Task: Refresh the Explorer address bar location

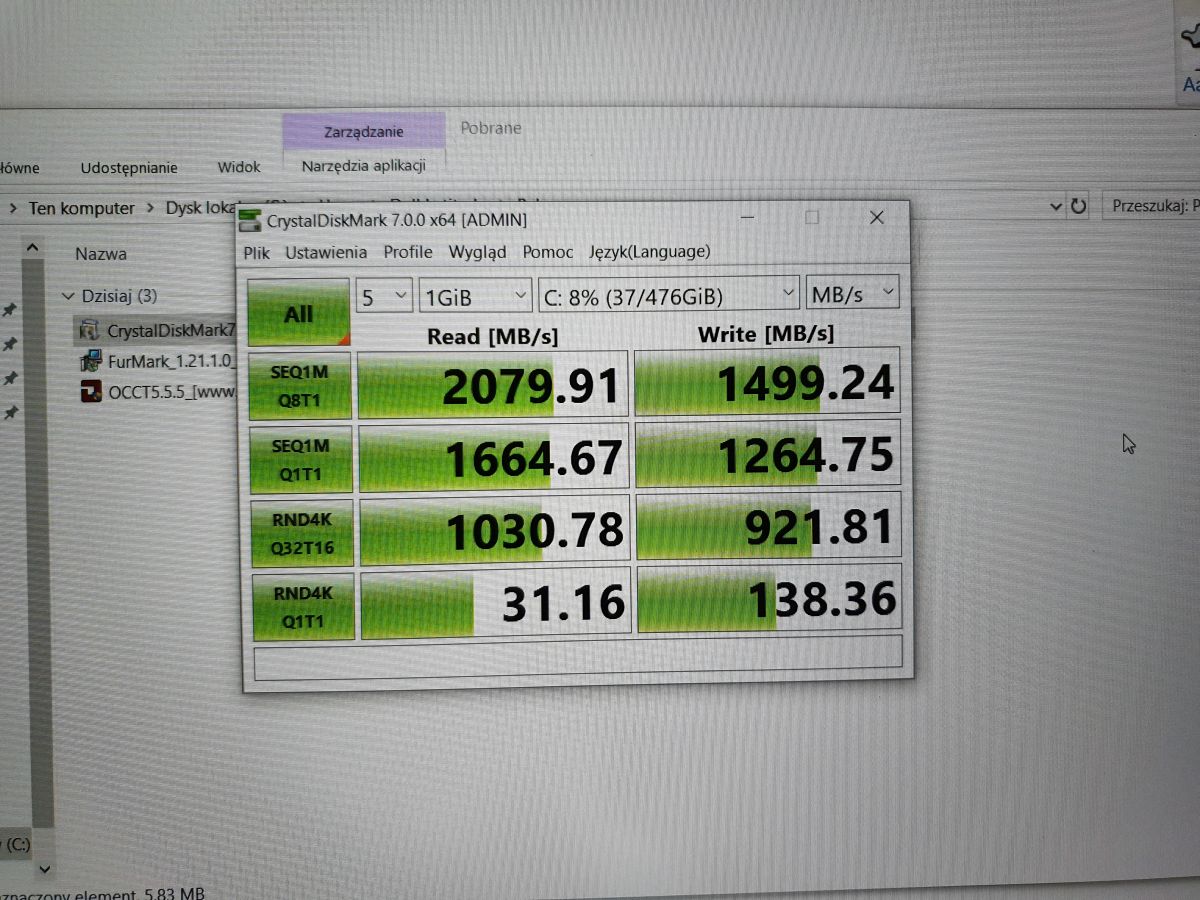Action: click(1078, 207)
